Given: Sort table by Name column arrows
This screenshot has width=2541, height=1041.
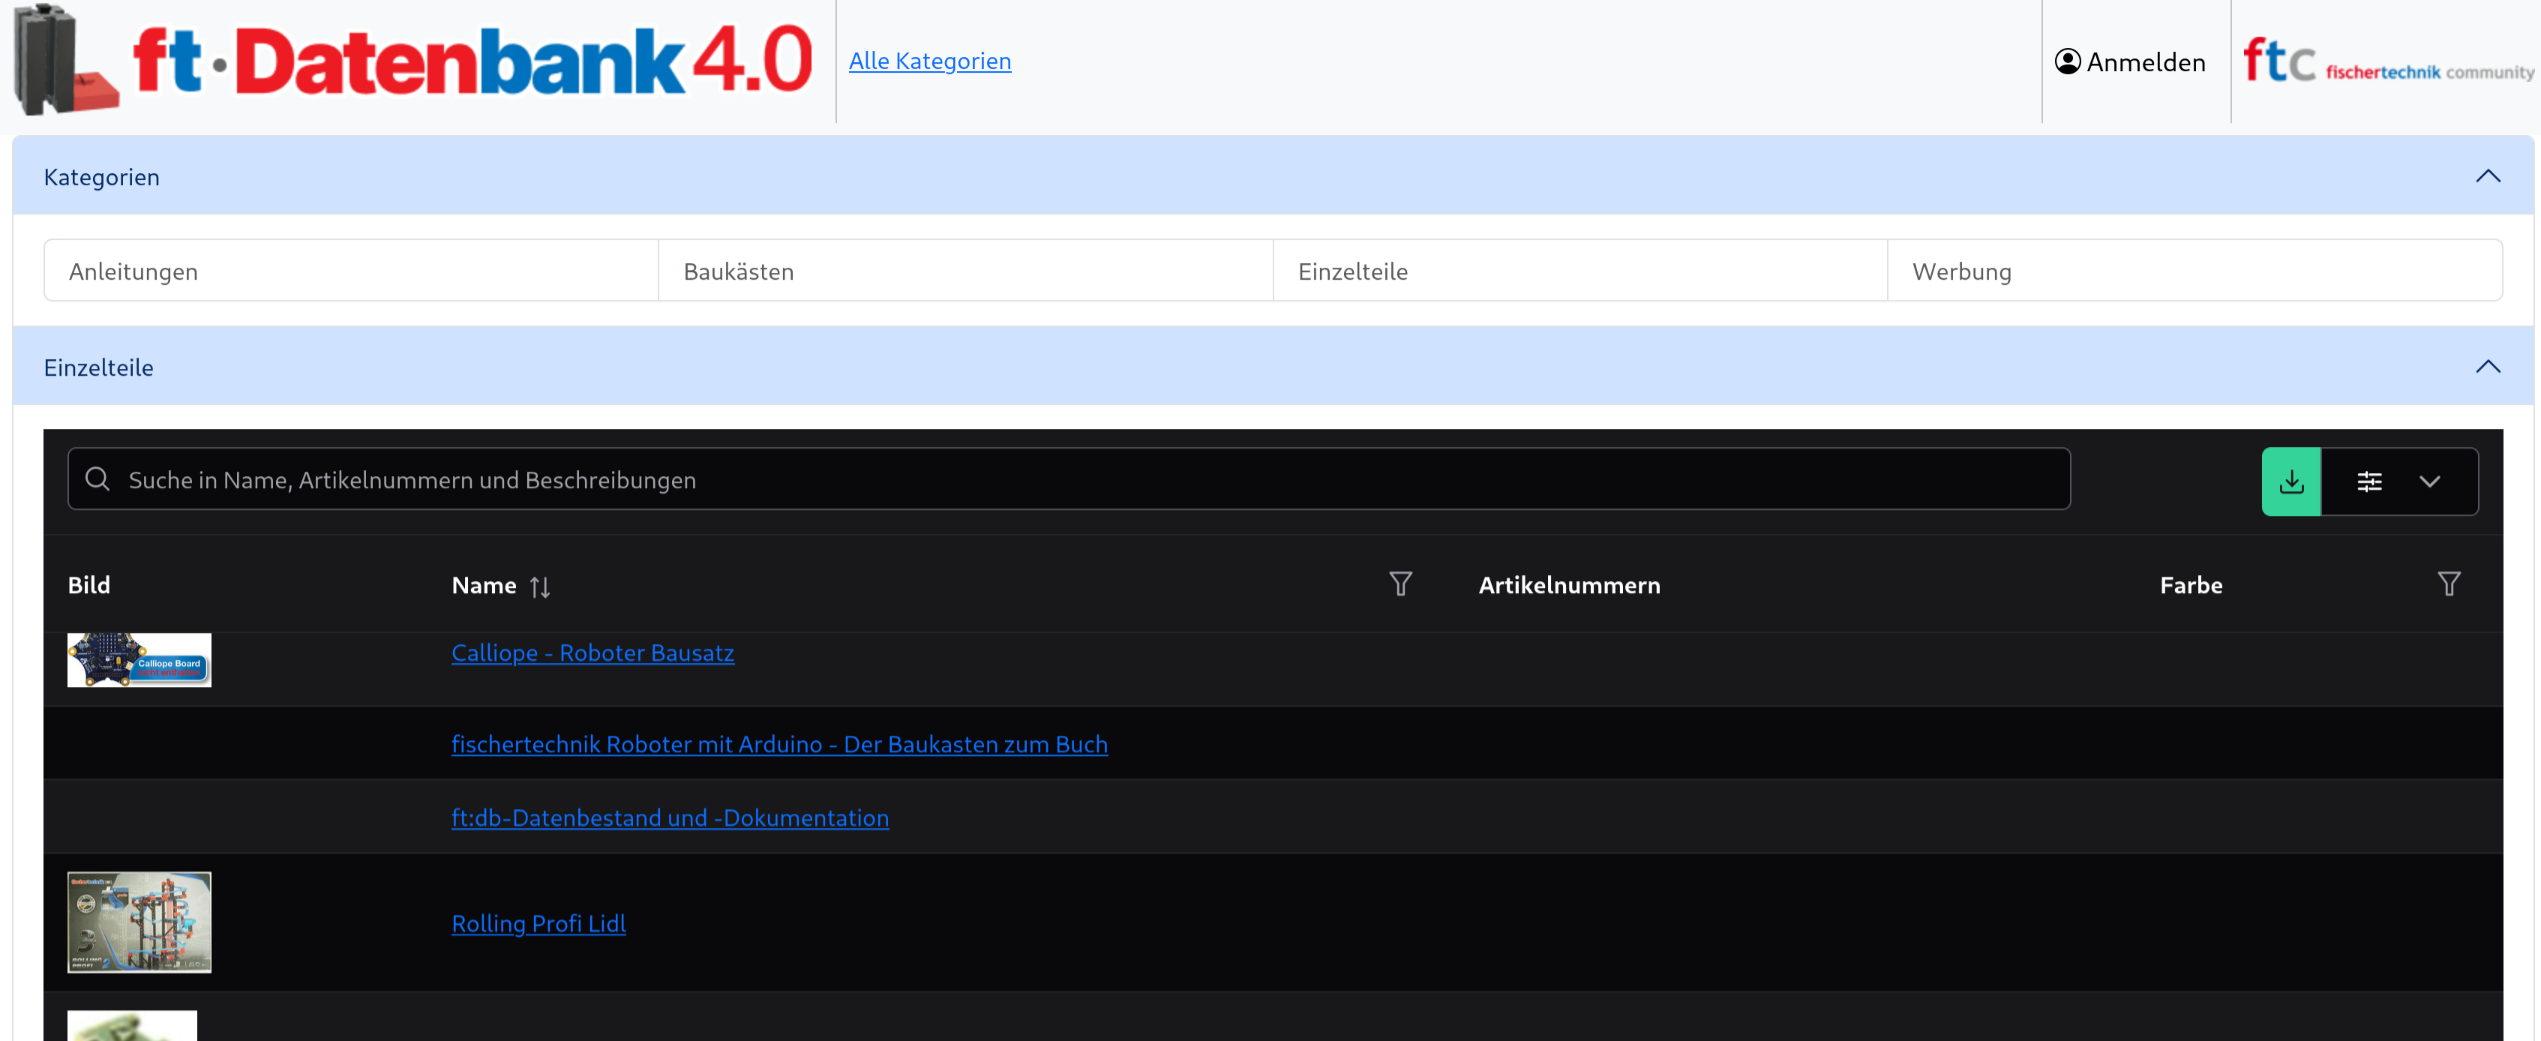Looking at the screenshot, I should pyautogui.click(x=540, y=586).
